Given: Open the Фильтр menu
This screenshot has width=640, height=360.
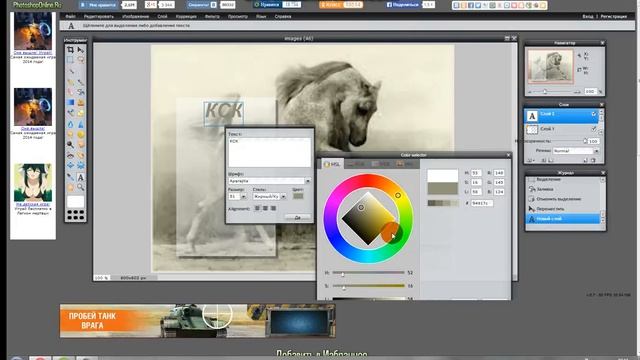Looking at the screenshot, I should 212,17.
